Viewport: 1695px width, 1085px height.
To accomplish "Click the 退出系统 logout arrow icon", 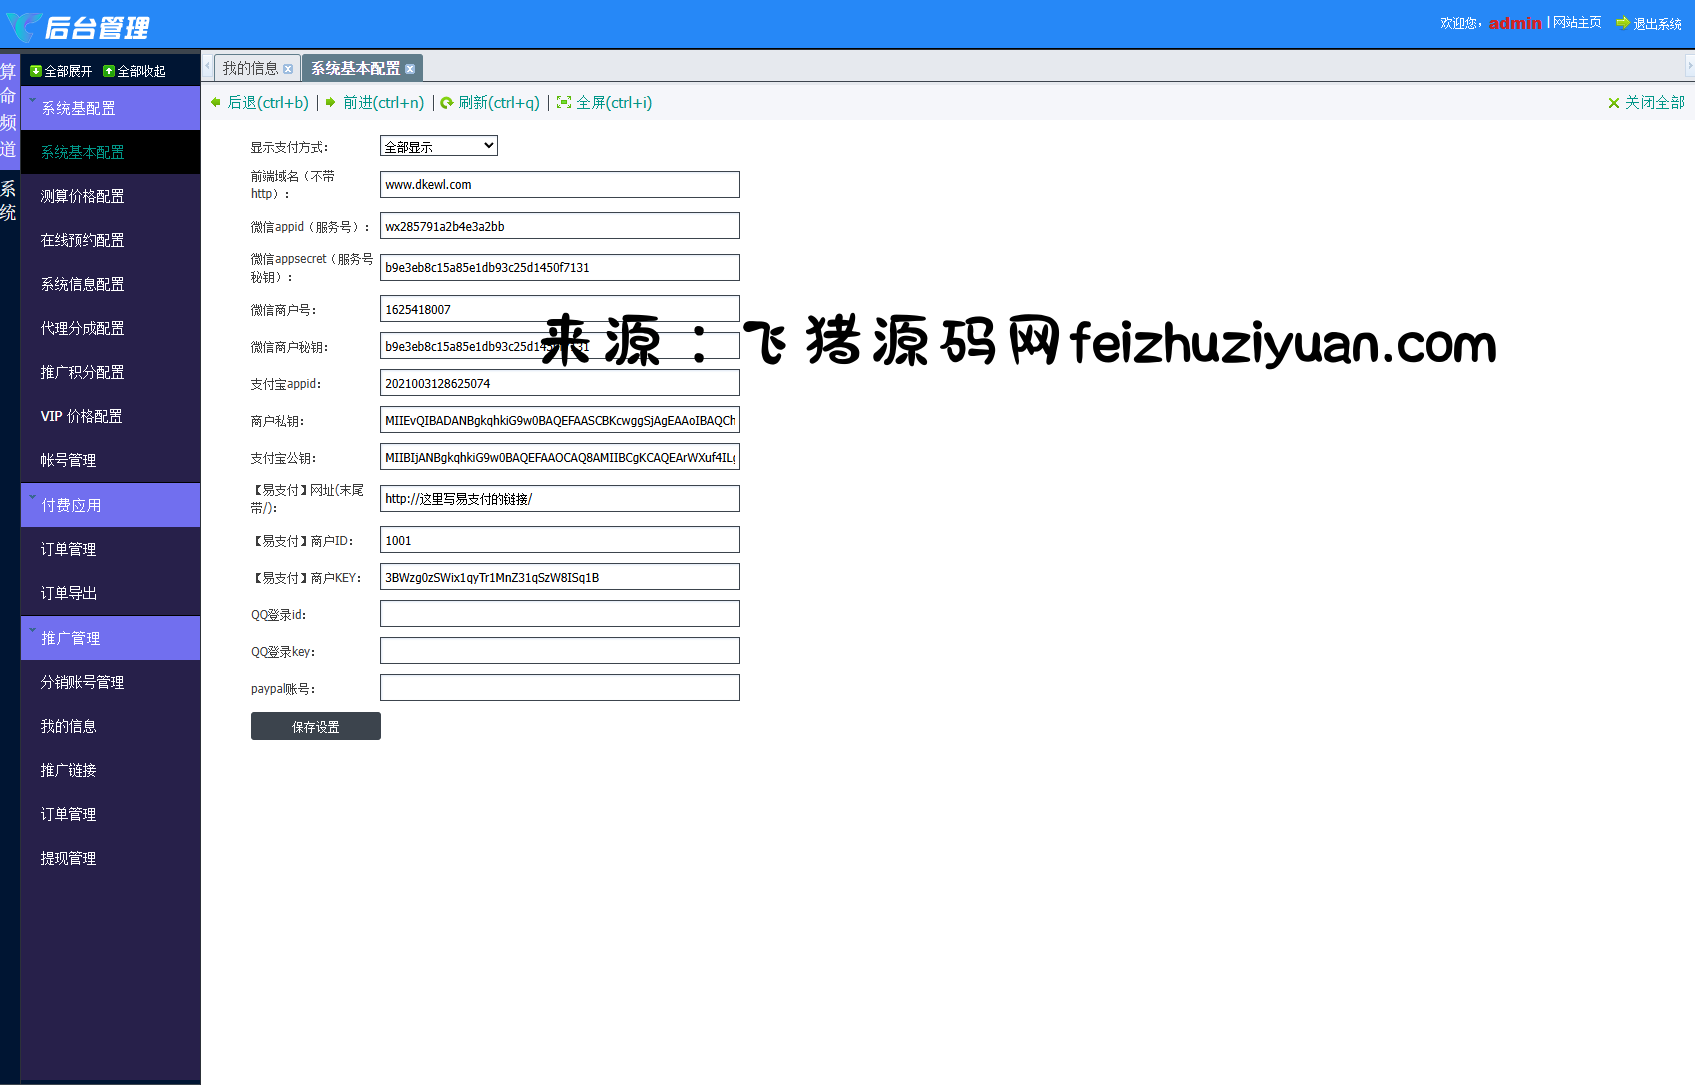I will tap(1622, 23).
